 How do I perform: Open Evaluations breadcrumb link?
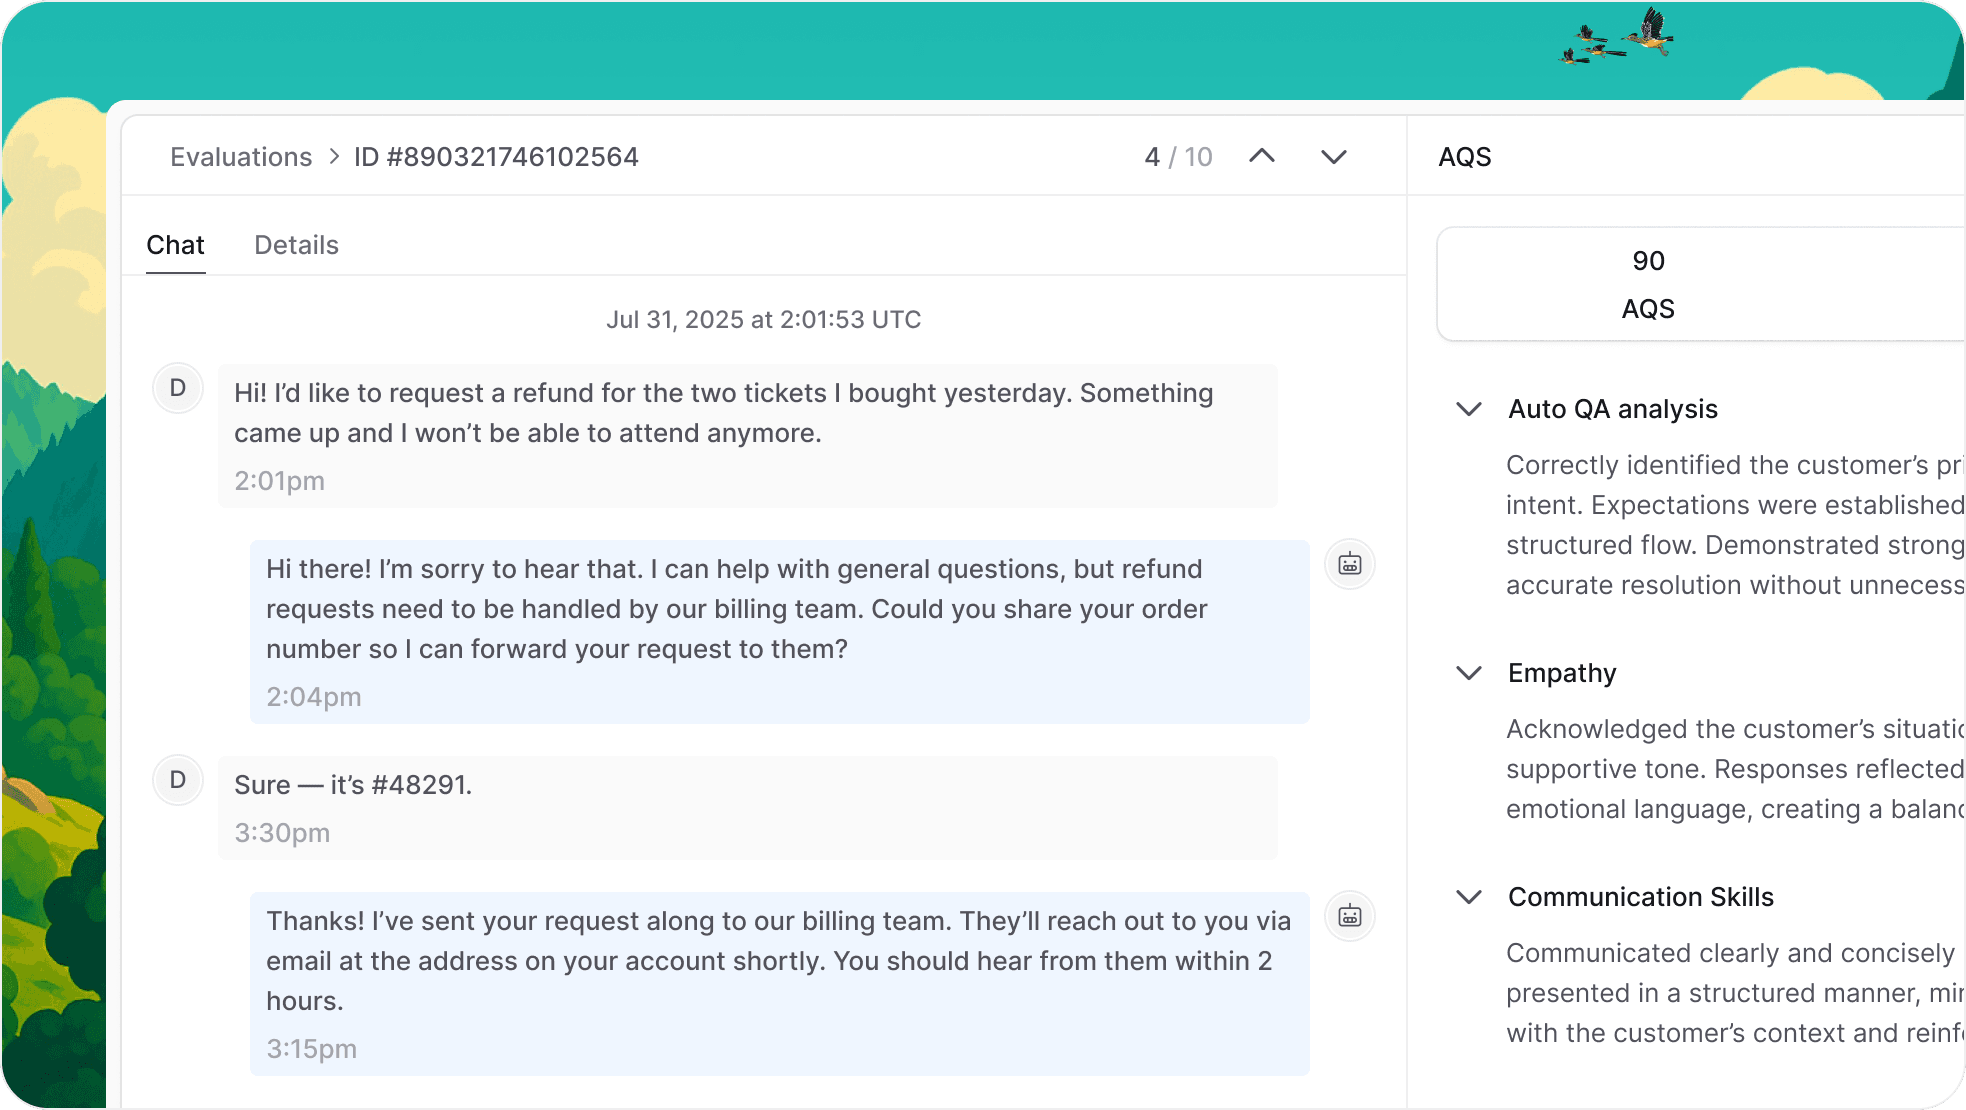pos(241,157)
